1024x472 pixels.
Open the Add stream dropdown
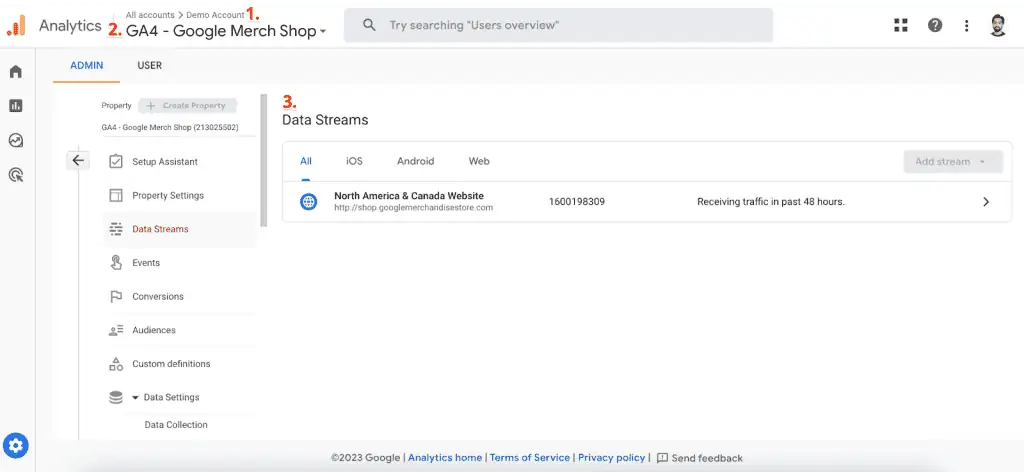pyautogui.click(x=953, y=161)
